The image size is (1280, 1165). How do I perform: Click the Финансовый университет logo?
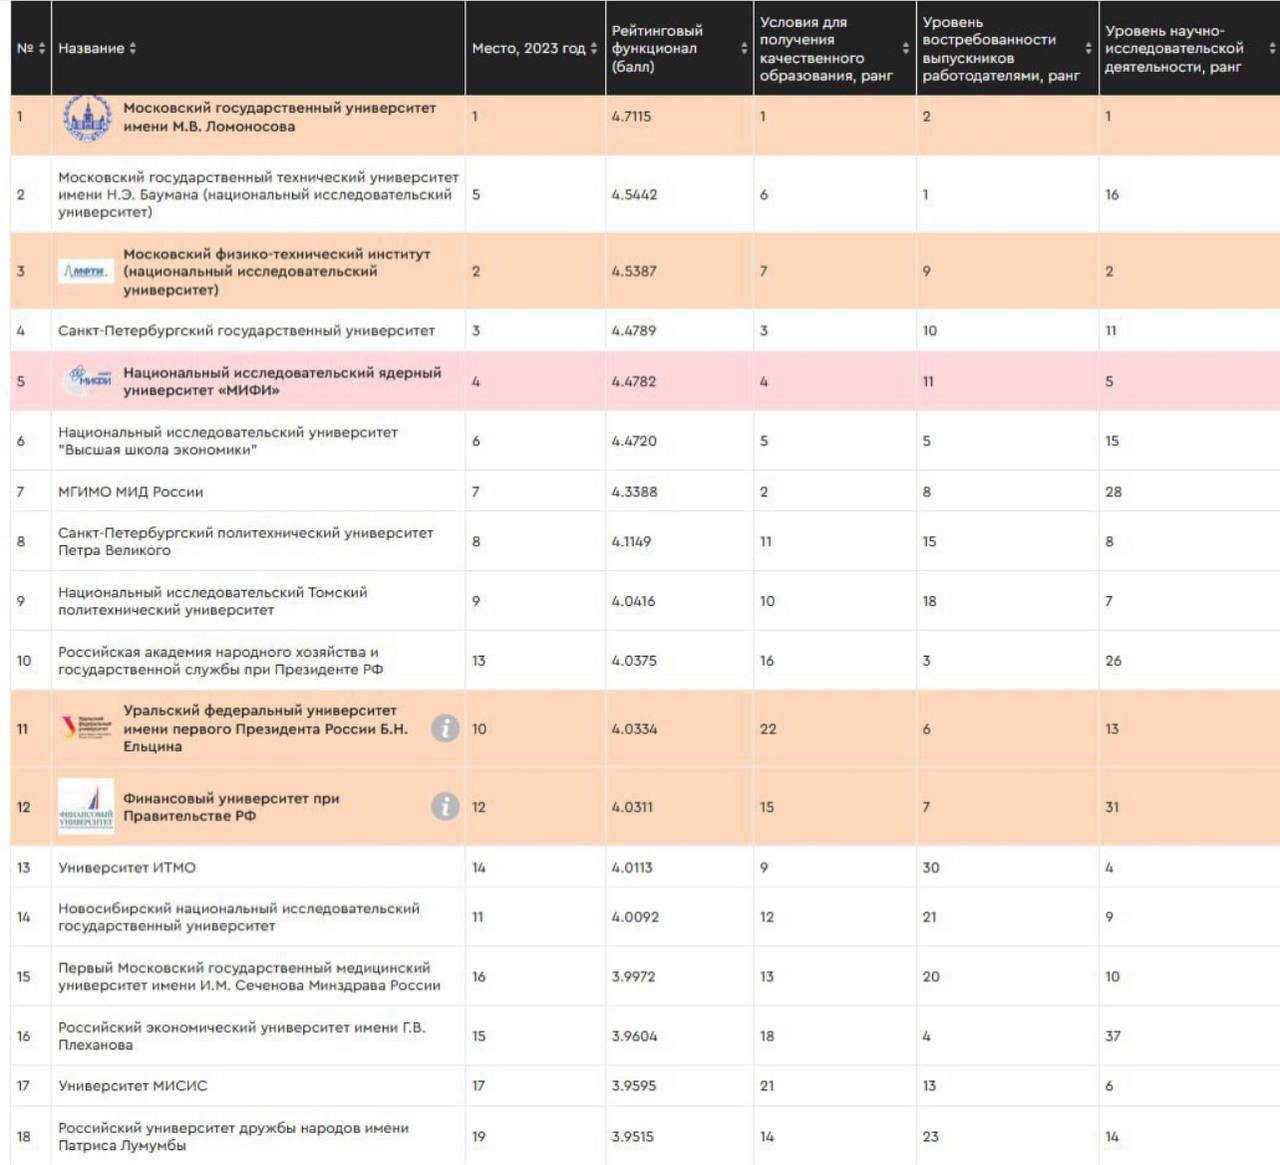click(86, 807)
